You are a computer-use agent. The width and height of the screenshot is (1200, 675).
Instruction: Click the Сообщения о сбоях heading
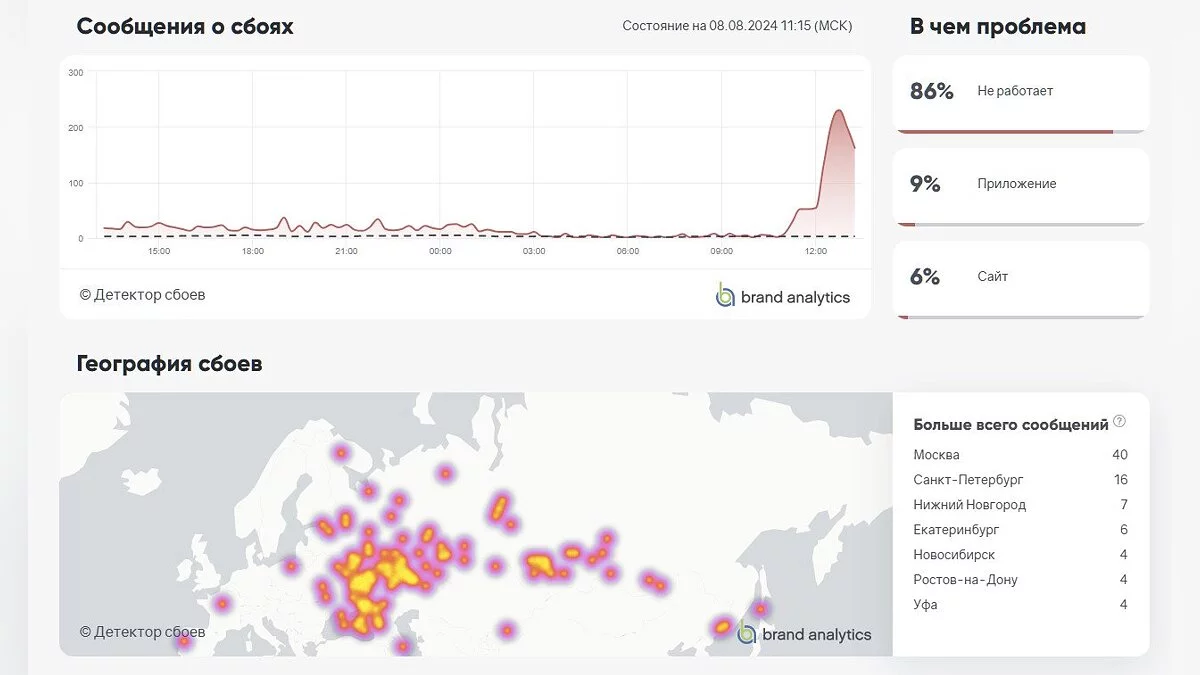[x=185, y=27]
